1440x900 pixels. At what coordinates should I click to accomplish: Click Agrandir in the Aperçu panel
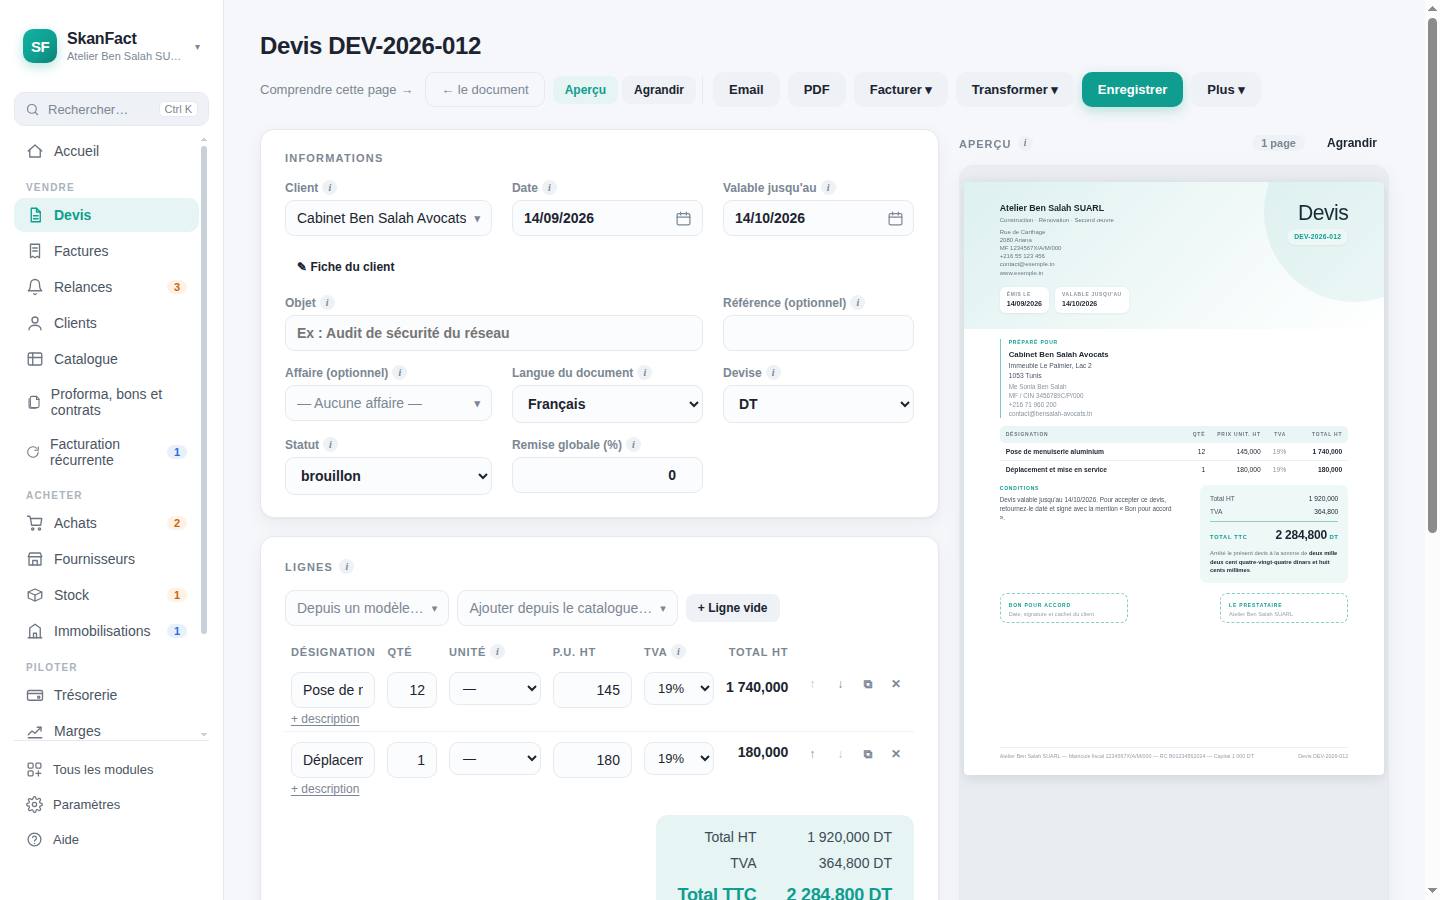1352,143
